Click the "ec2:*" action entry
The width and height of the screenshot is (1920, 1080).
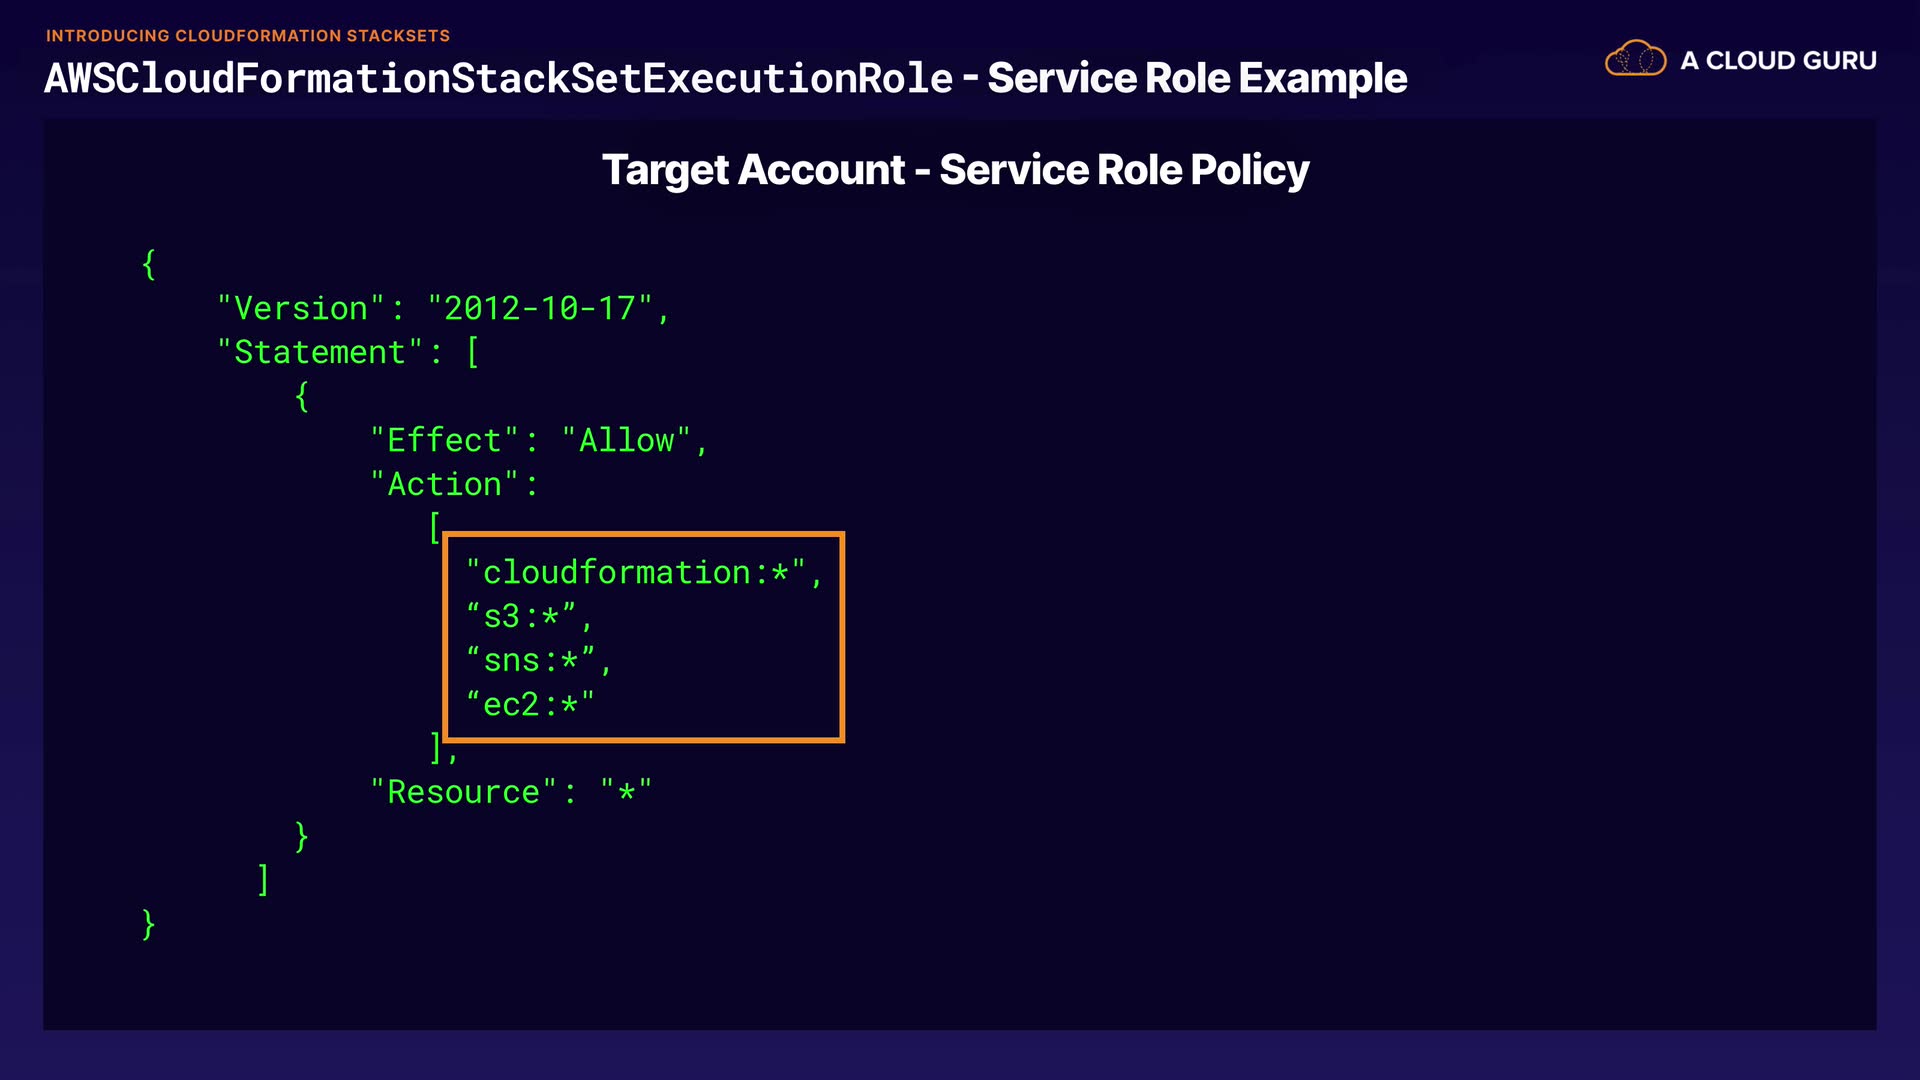[530, 705]
